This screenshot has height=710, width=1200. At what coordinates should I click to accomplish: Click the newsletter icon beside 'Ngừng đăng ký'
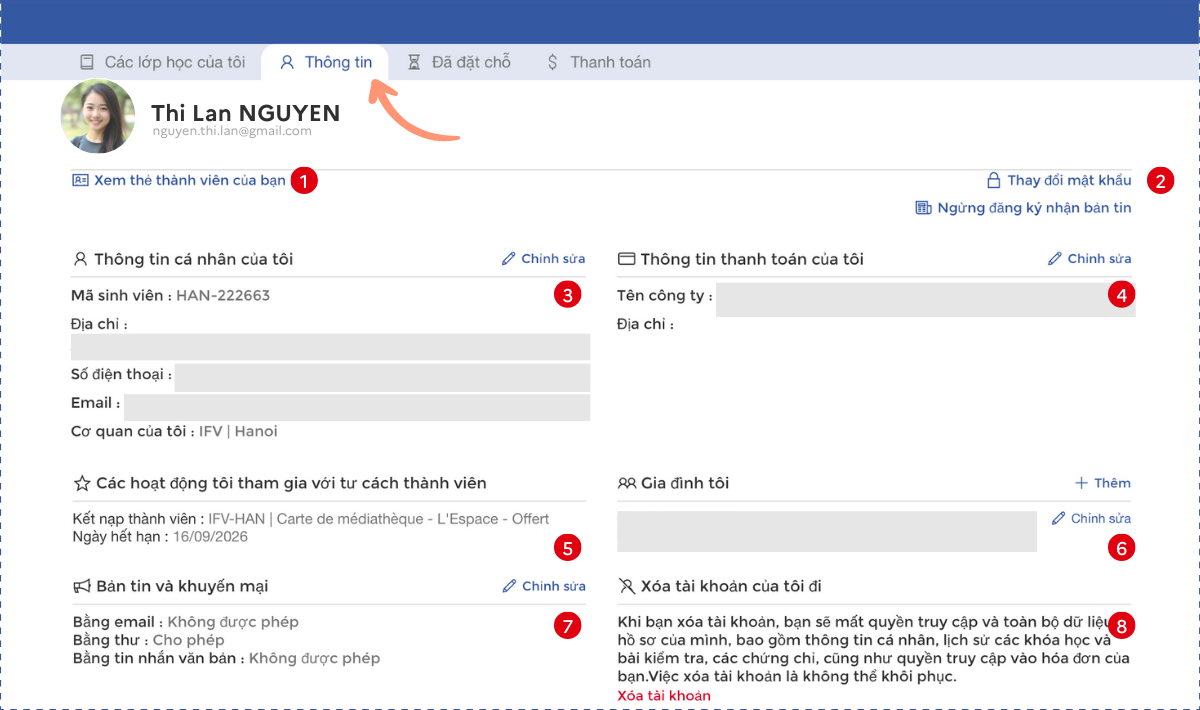pyautogui.click(x=923, y=208)
